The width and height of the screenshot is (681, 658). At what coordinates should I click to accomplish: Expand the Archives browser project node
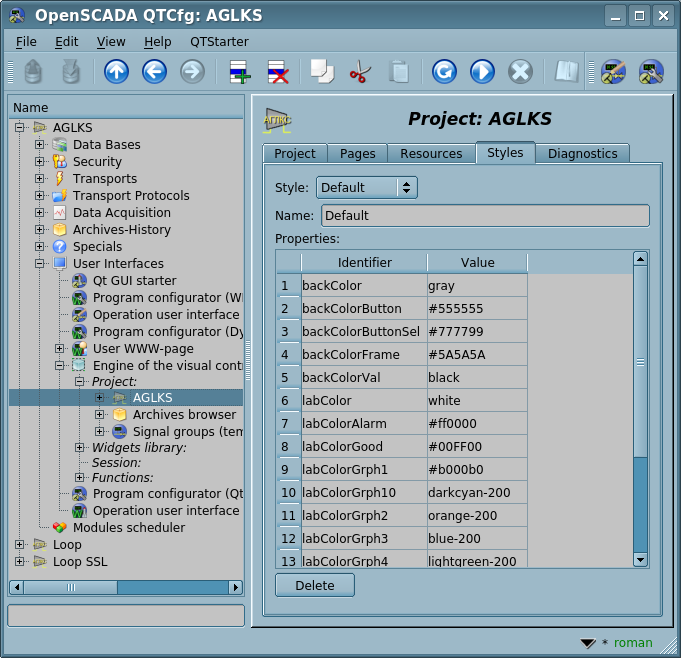coord(99,414)
